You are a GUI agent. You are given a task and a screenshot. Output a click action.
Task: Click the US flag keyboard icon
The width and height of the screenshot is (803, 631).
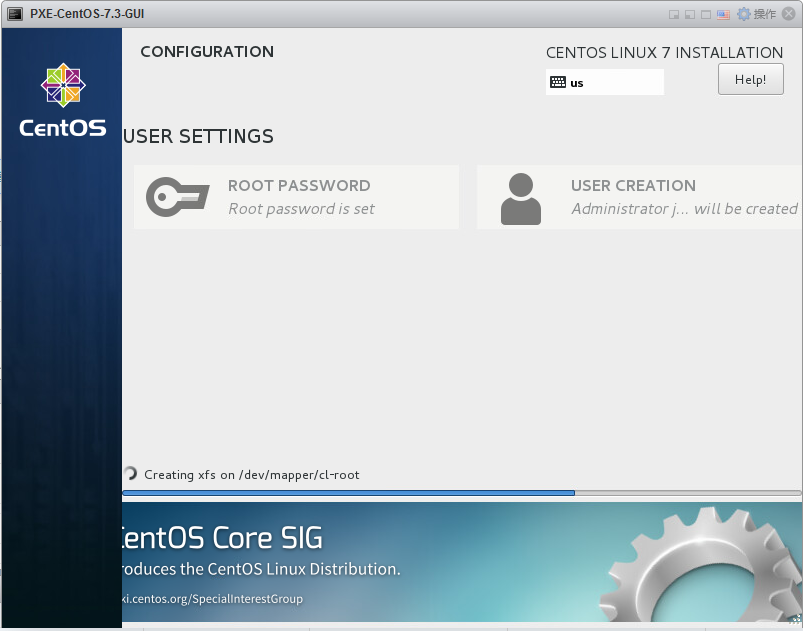coord(723,14)
